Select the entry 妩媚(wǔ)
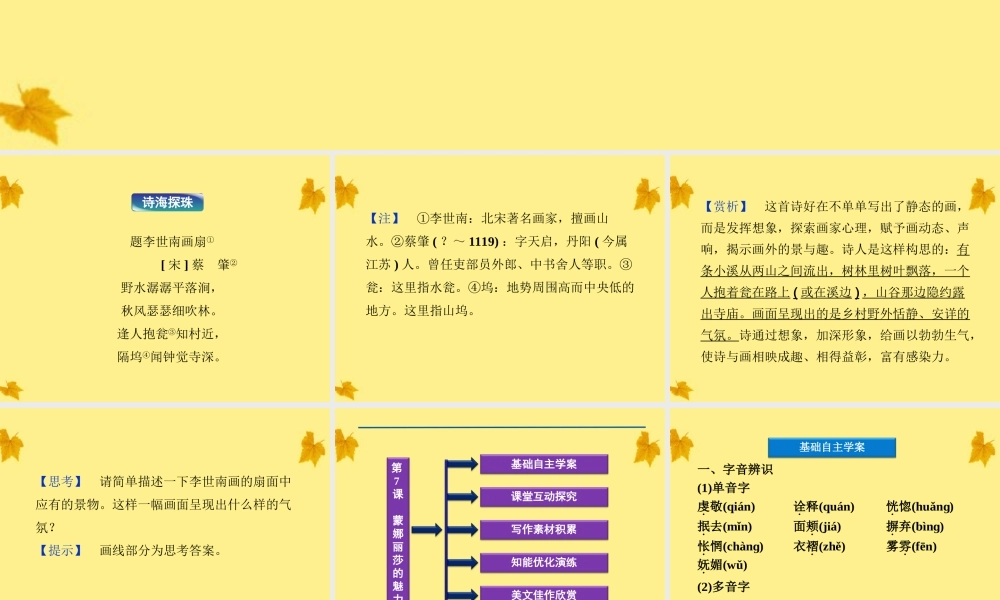The width and height of the screenshot is (1000, 600). tap(722, 566)
